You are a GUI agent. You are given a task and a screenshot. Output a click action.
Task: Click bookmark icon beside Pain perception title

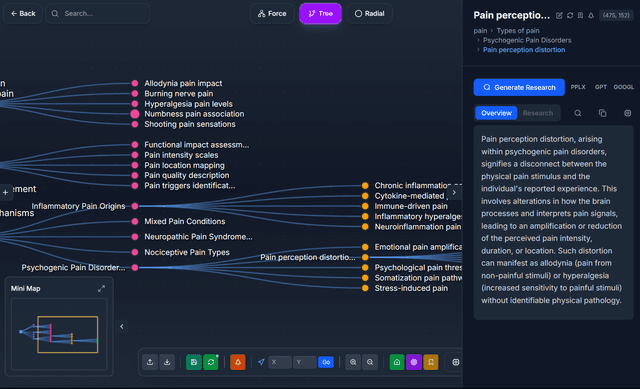(x=580, y=16)
